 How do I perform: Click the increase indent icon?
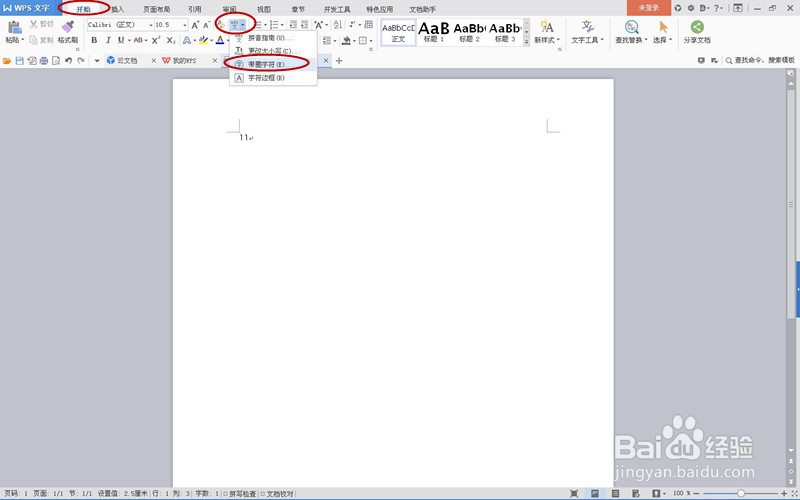coord(305,24)
